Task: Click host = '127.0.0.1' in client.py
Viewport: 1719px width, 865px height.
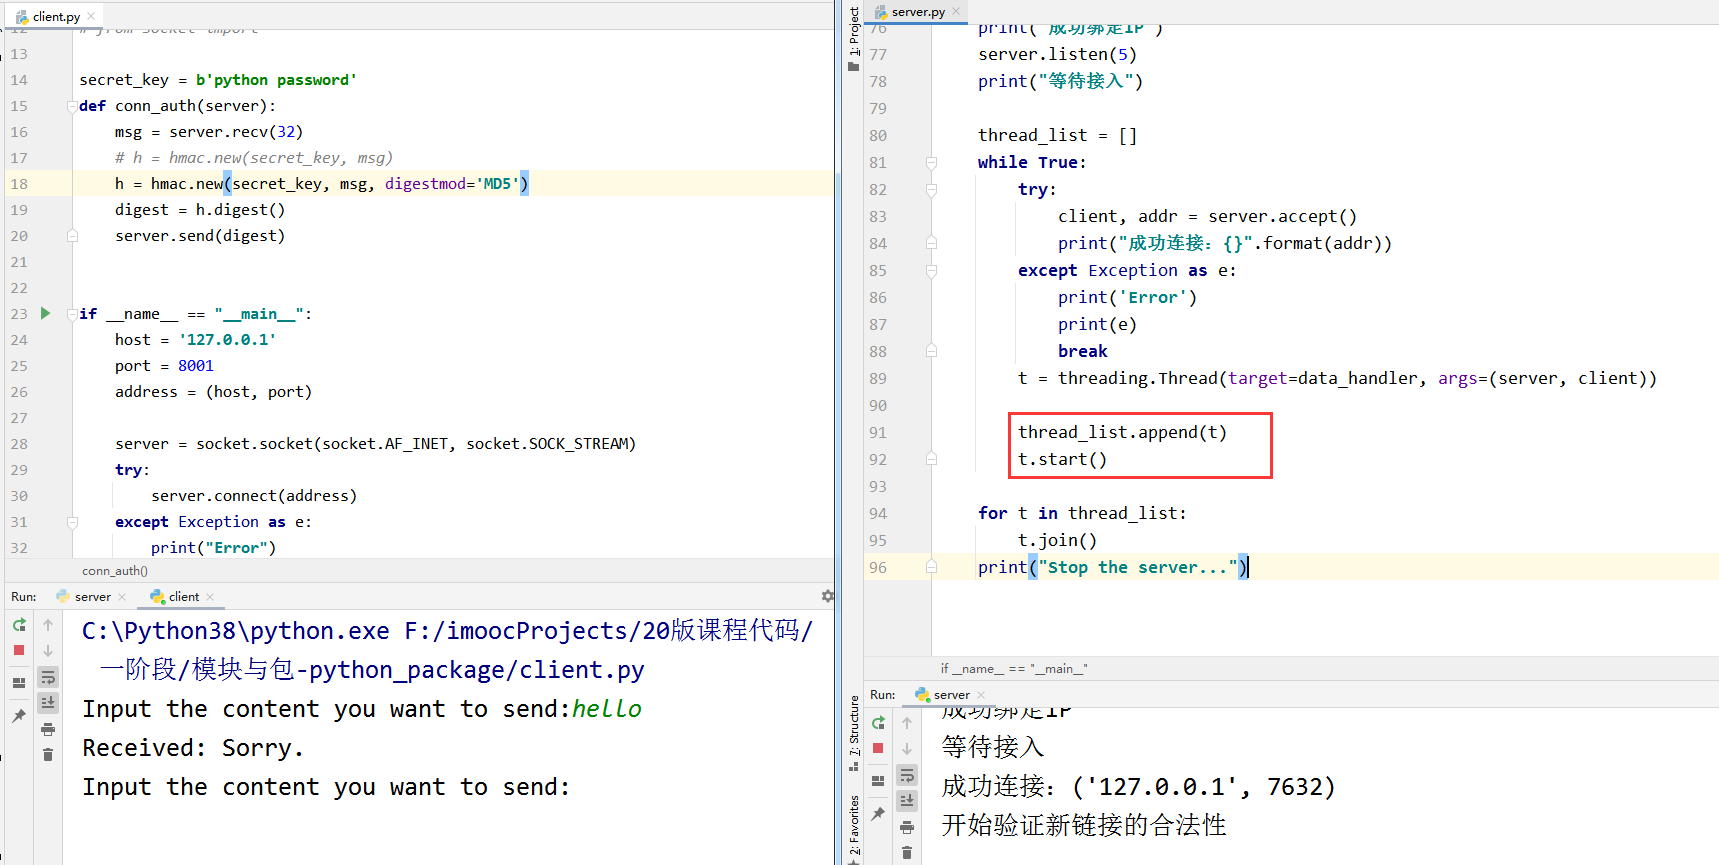Action: pos(195,340)
